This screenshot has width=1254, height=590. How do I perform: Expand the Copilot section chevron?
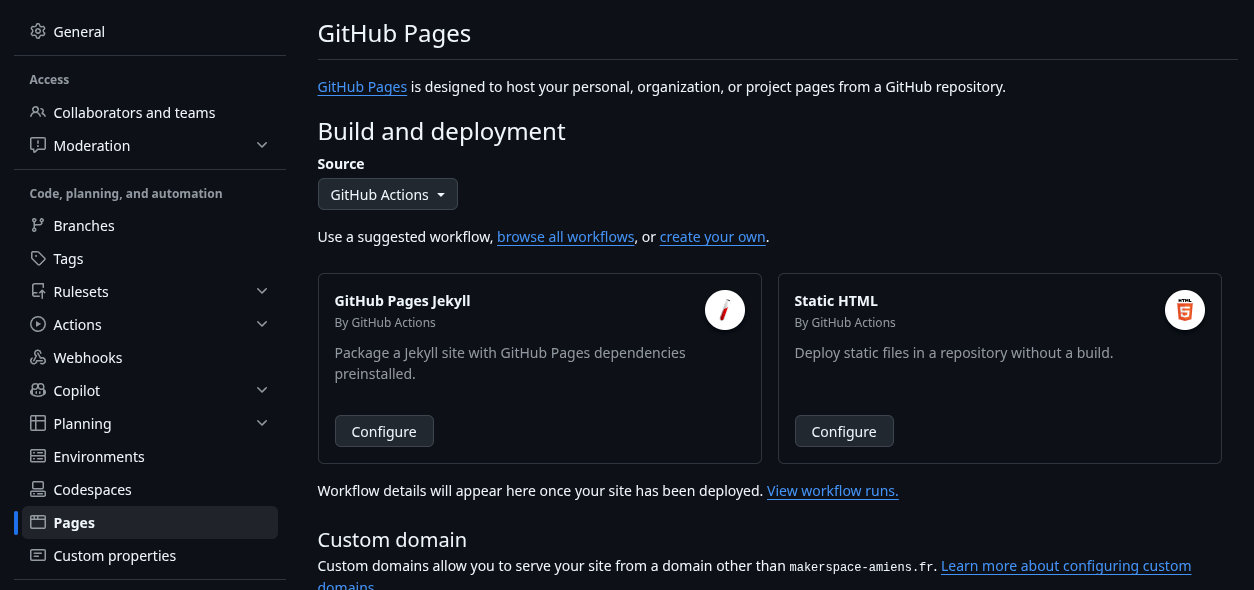click(262, 390)
